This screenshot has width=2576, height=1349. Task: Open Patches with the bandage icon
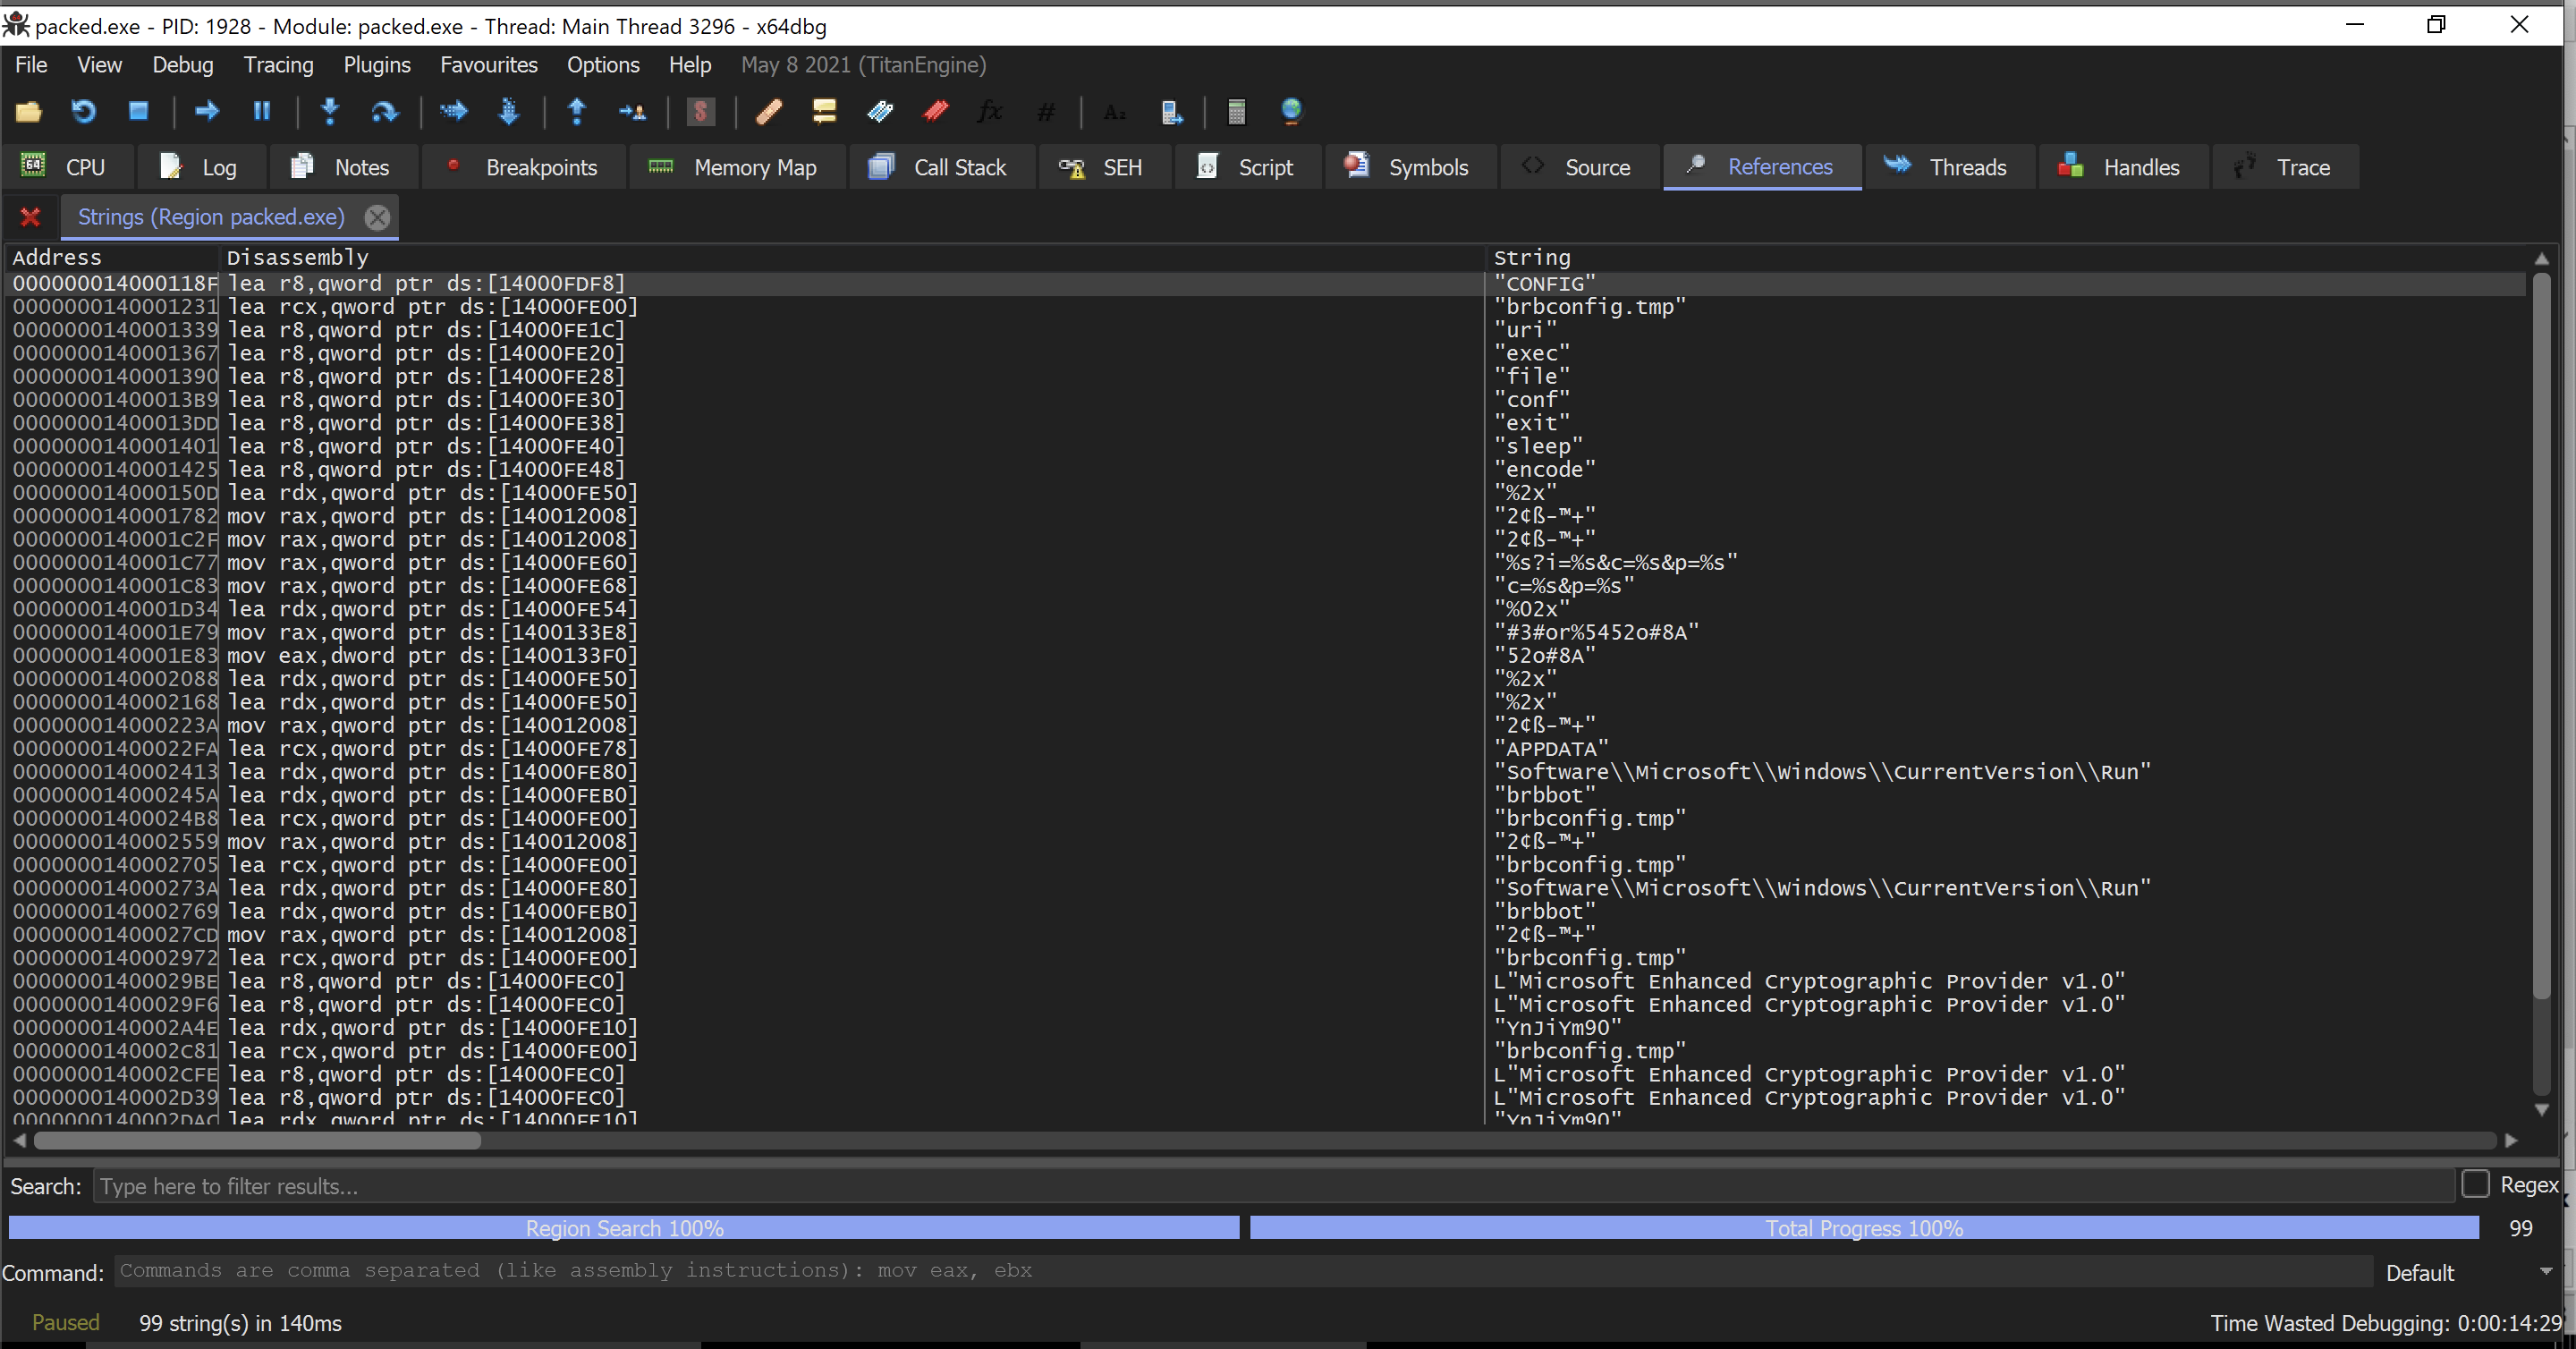[x=768, y=111]
